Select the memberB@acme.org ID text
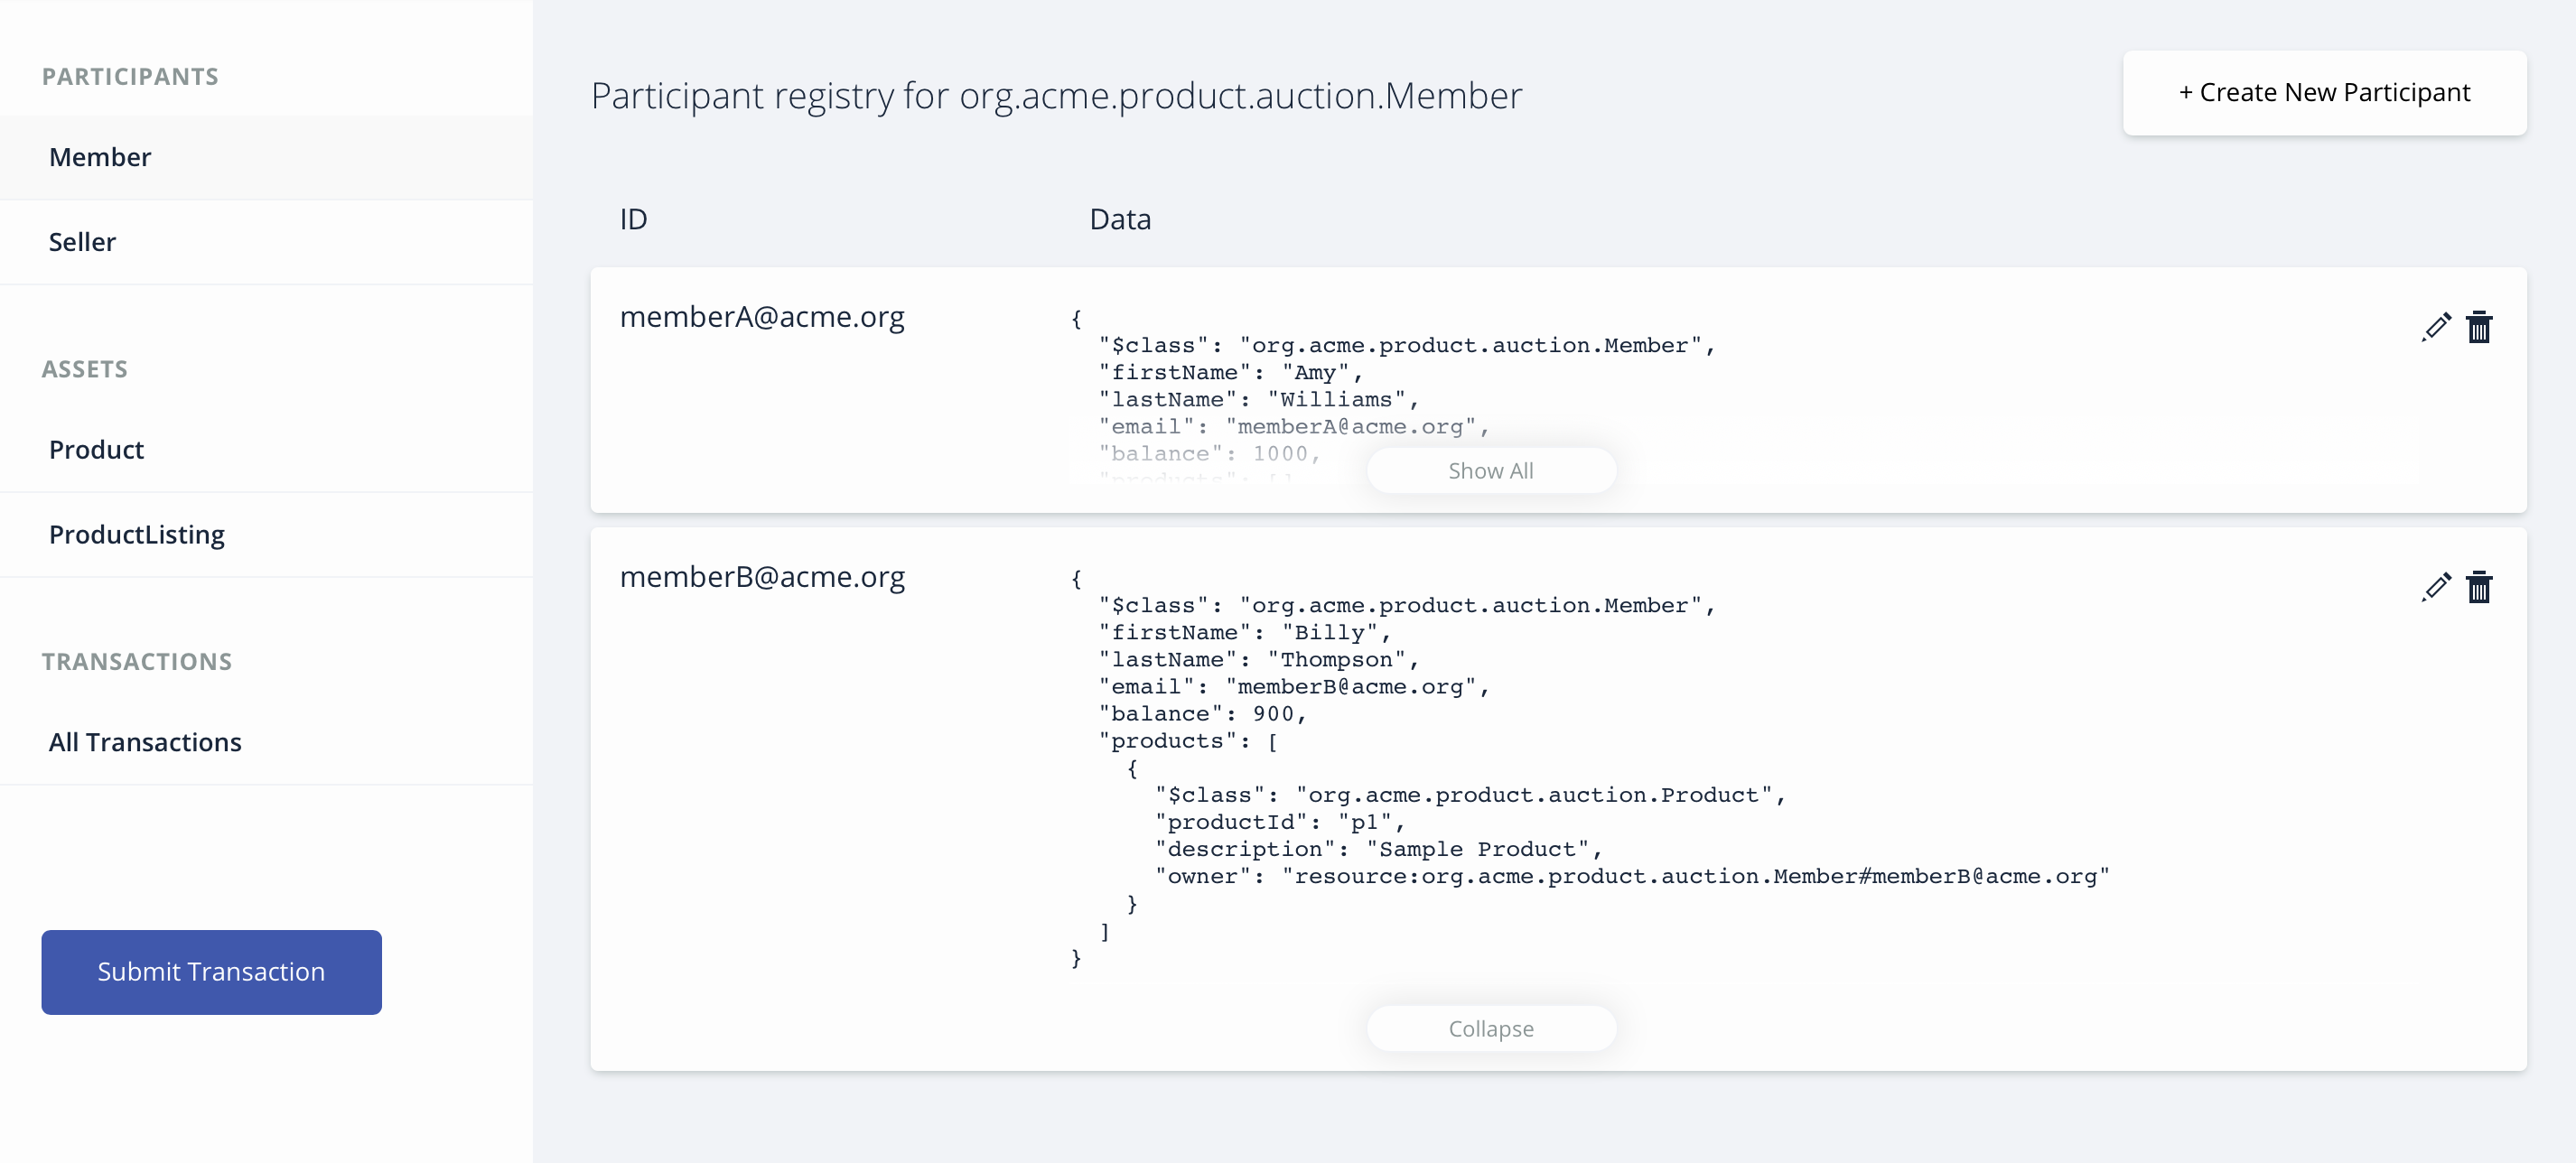The image size is (2576, 1163). (762, 577)
